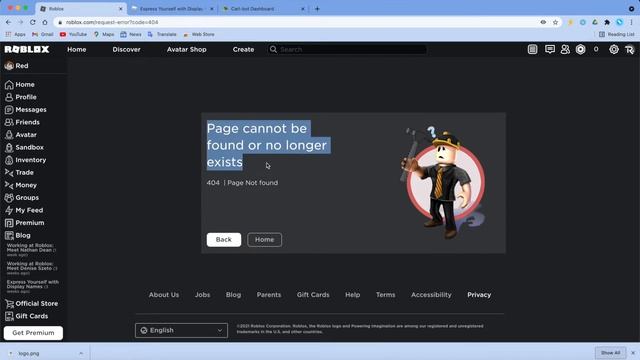640x360 pixels.
Task: Open the Home sidebar icon
Action: 9,84
